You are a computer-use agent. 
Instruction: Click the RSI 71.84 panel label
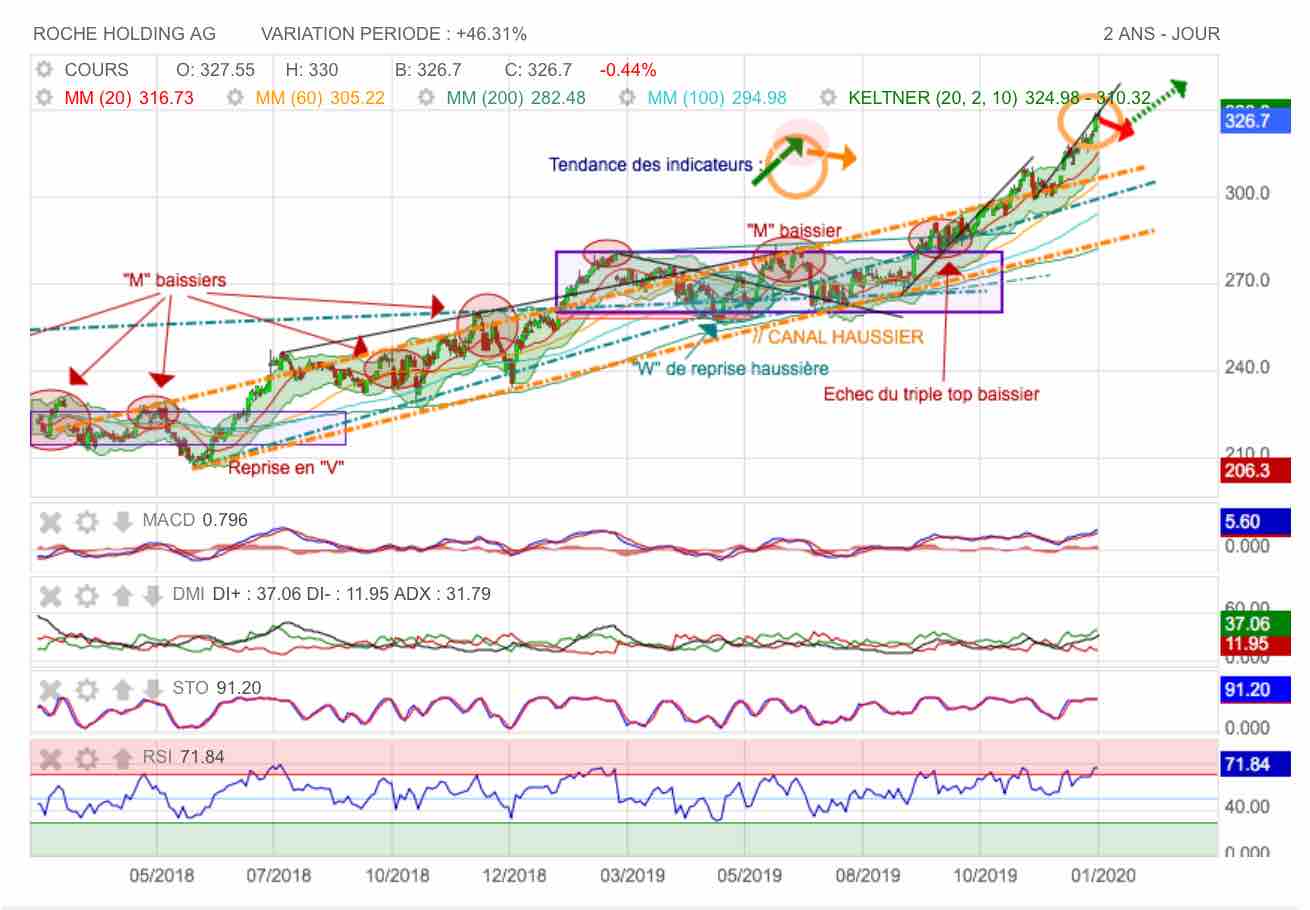[183, 758]
